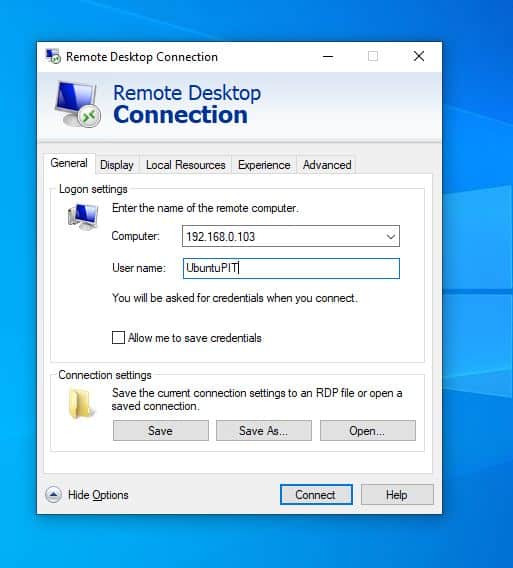Click the Remote Desktop Connection title bar icon
Screen dimensions: 513x568
pos(53,56)
